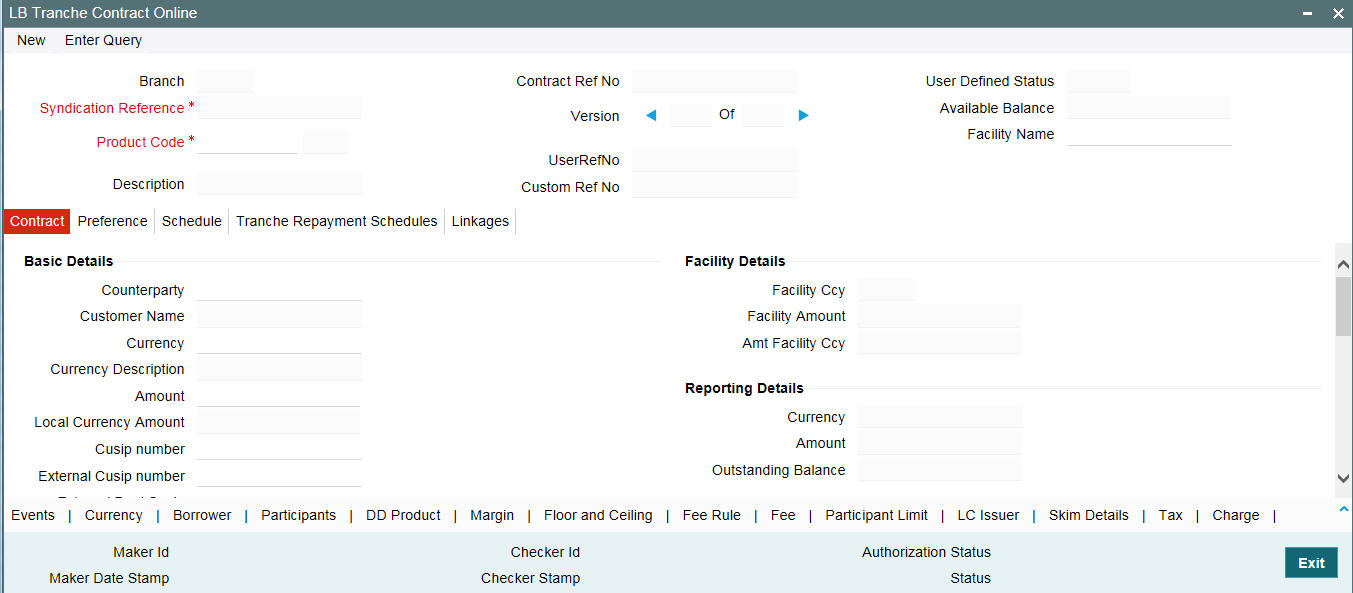Click the User Defined Status field

(1098, 81)
